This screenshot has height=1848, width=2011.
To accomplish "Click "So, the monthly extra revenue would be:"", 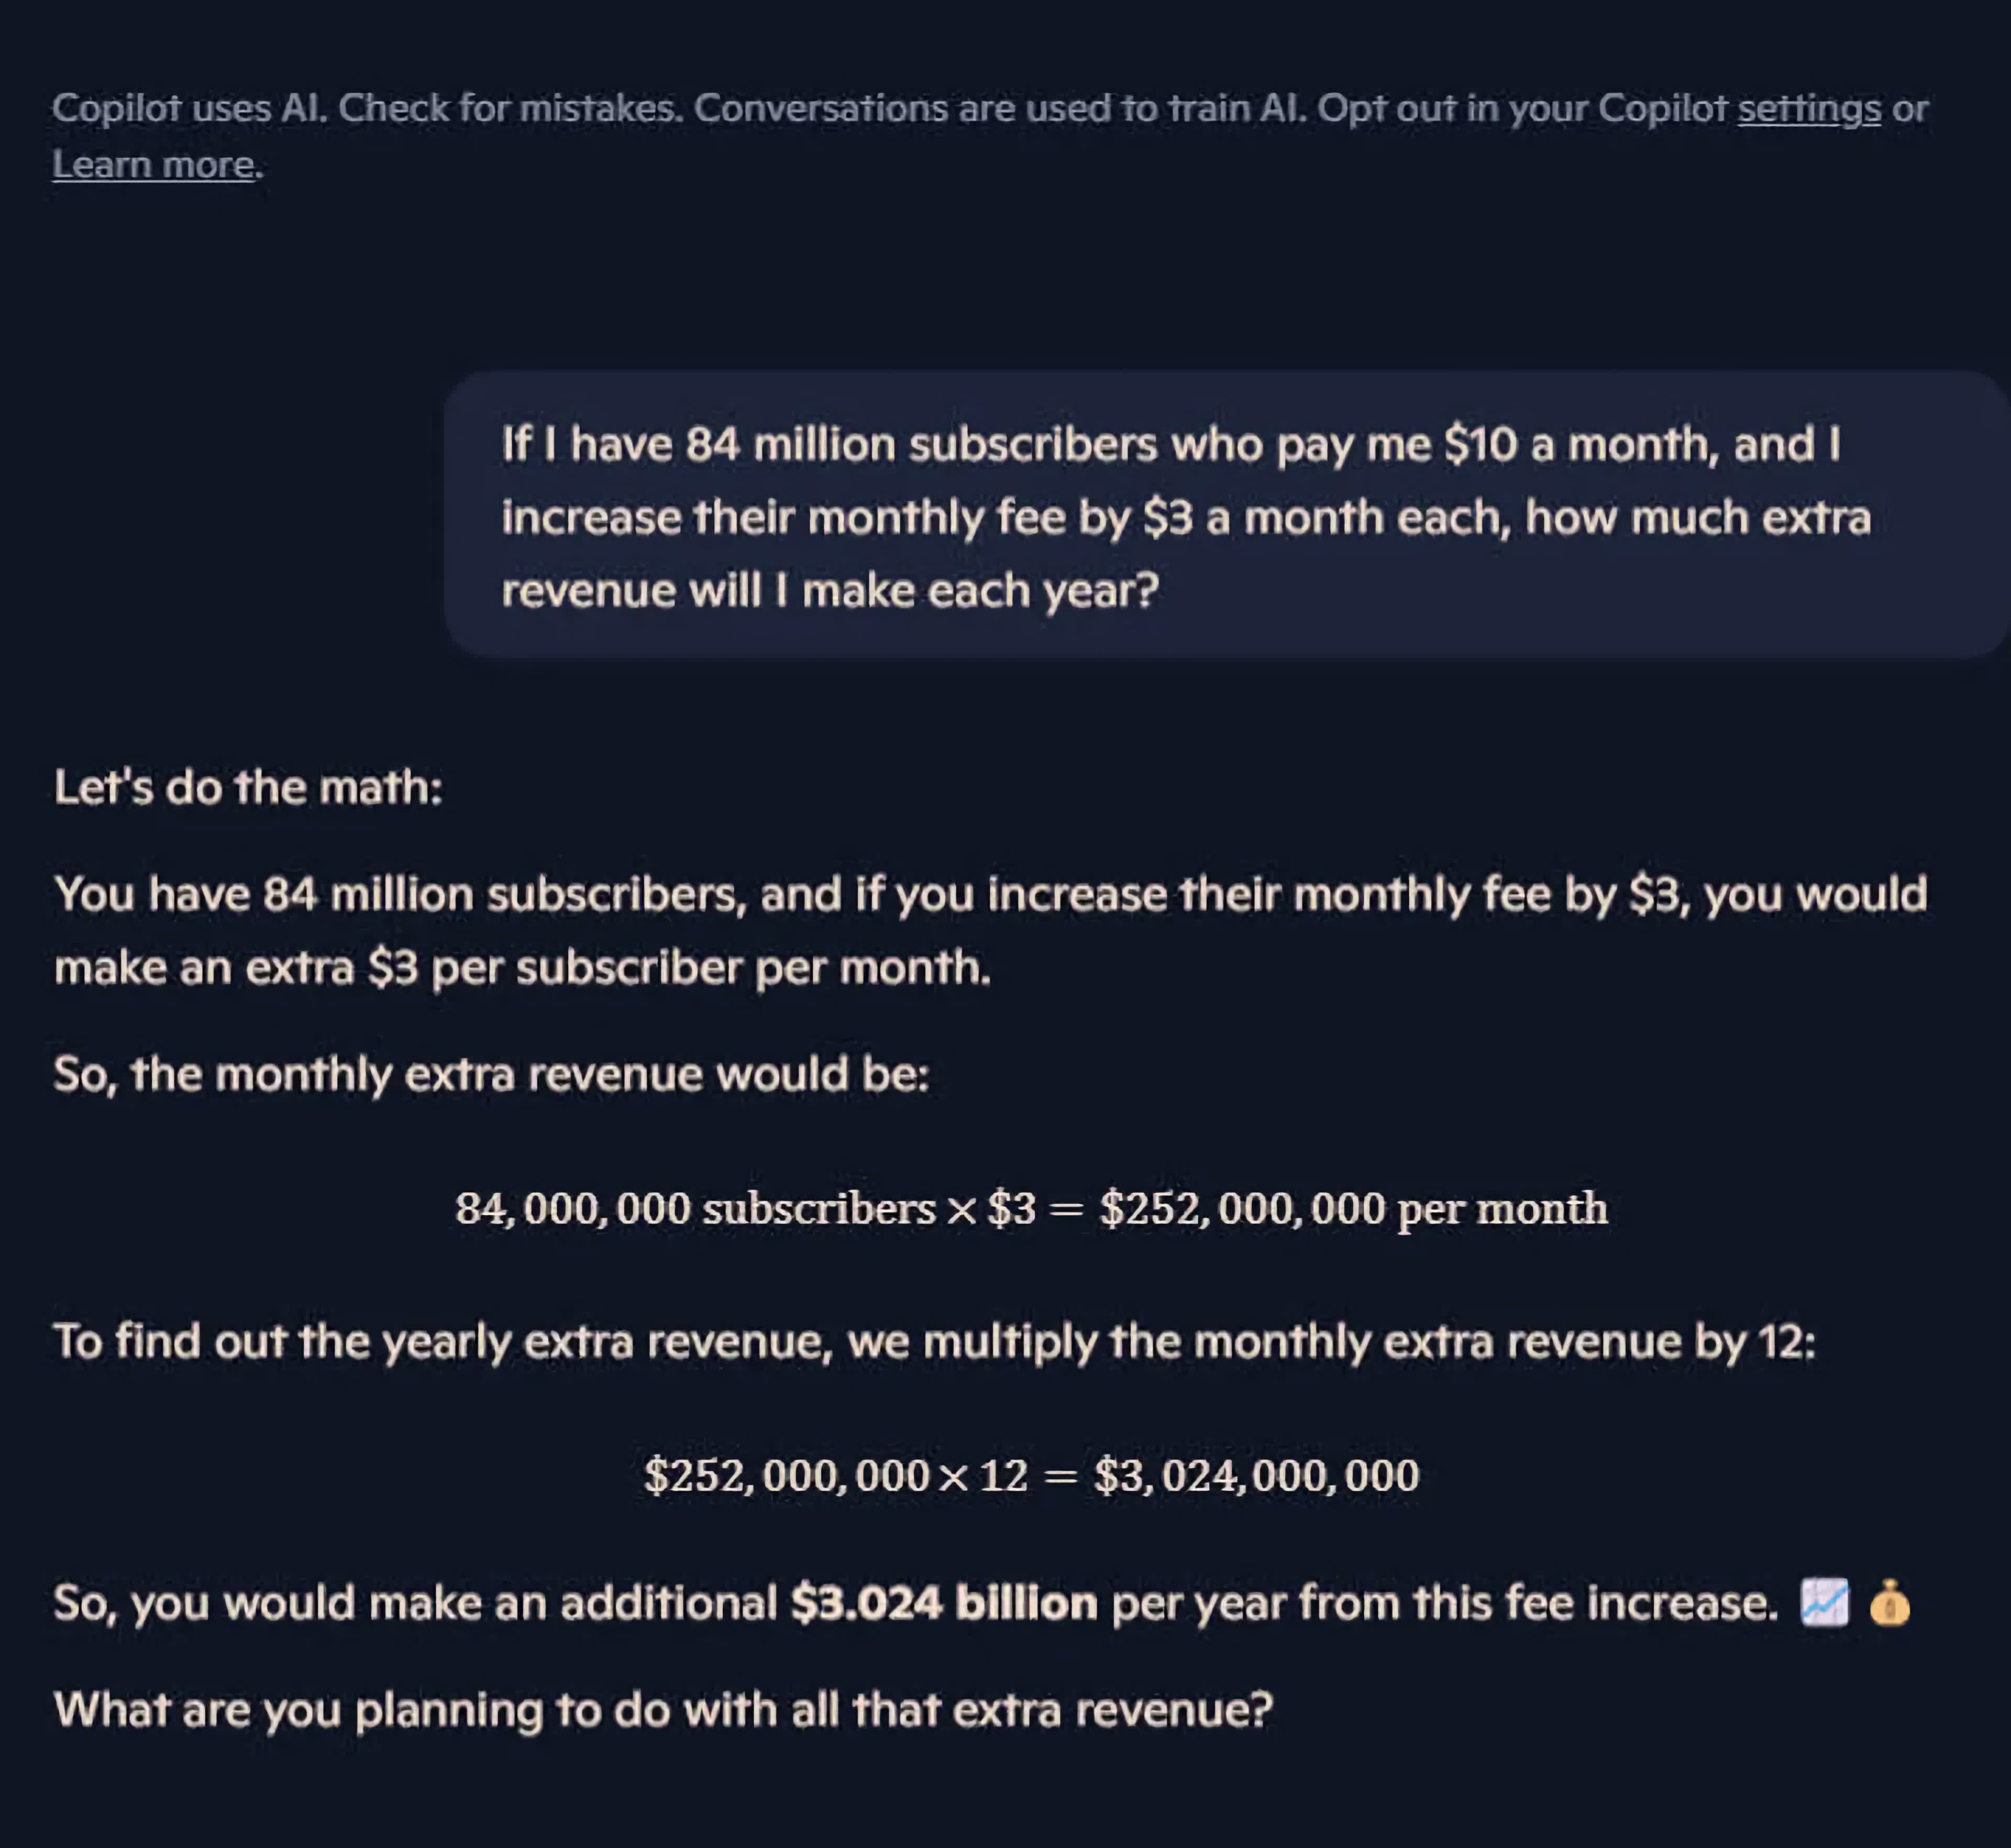I will 491,1074.
